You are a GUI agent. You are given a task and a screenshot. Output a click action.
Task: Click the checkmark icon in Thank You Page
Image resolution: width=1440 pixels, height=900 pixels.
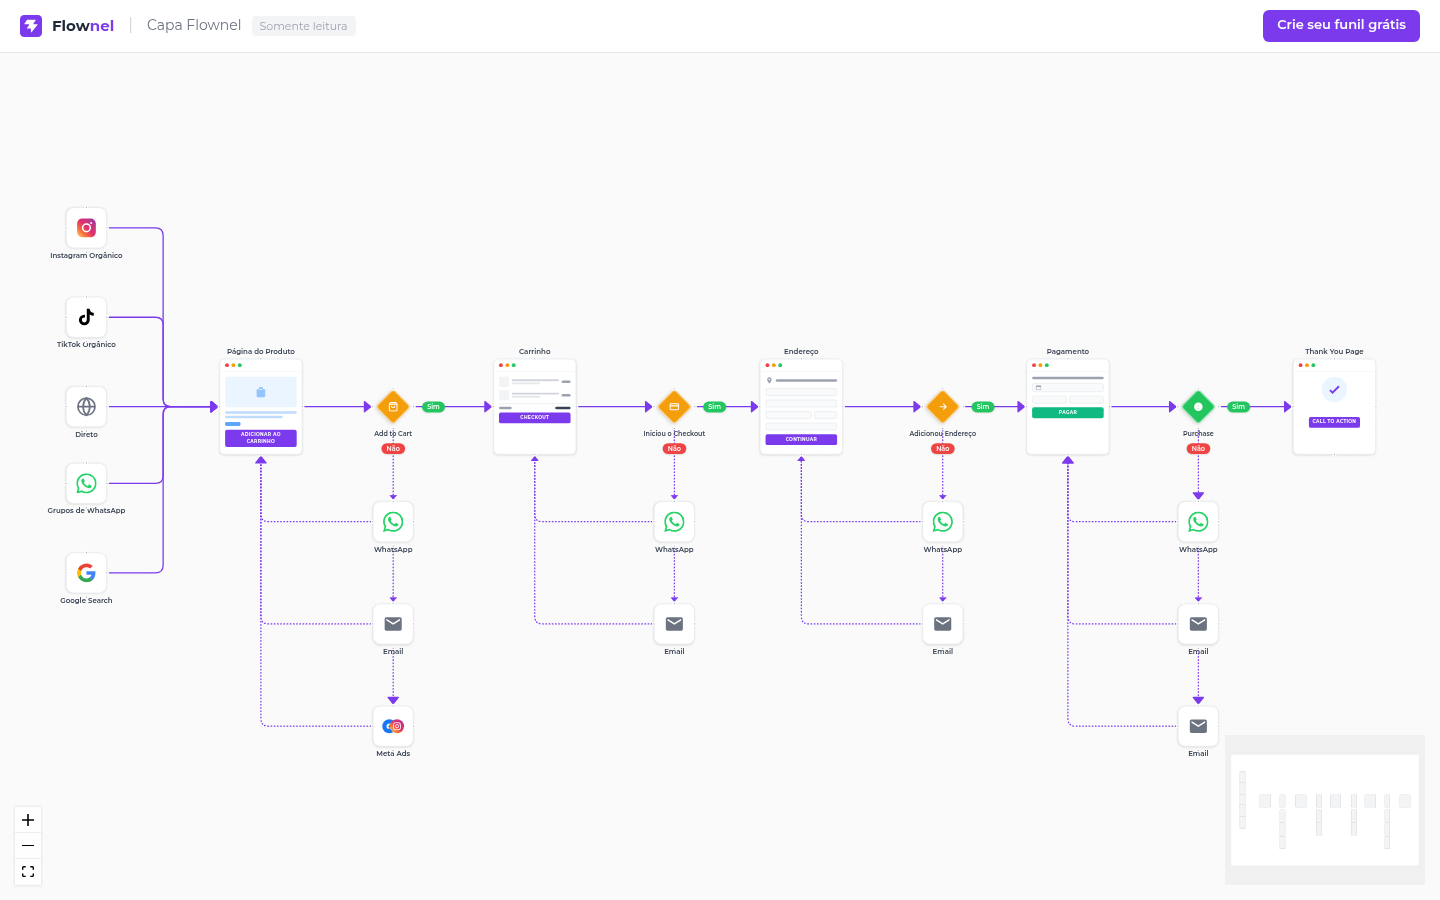tap(1334, 390)
